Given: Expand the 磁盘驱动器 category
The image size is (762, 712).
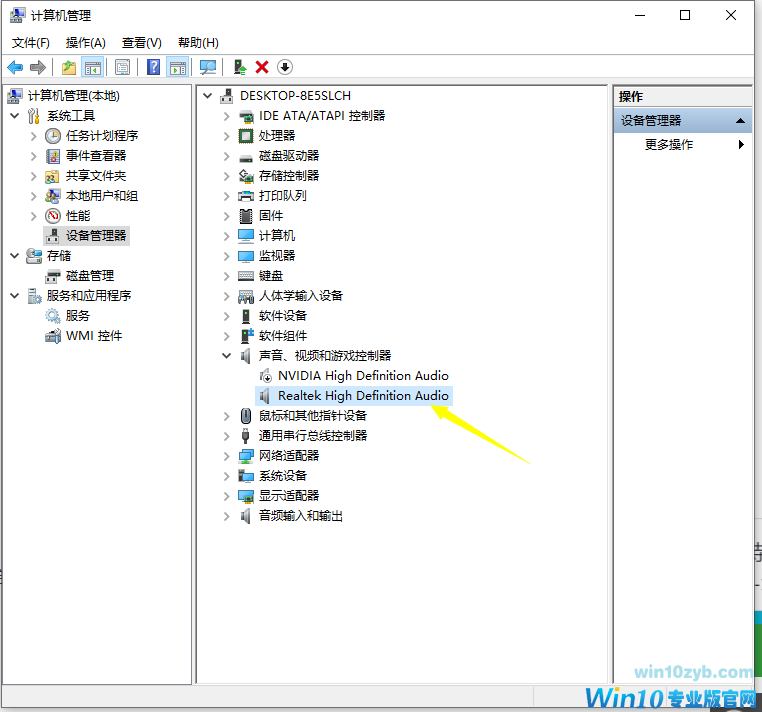Looking at the screenshot, I should tap(226, 156).
